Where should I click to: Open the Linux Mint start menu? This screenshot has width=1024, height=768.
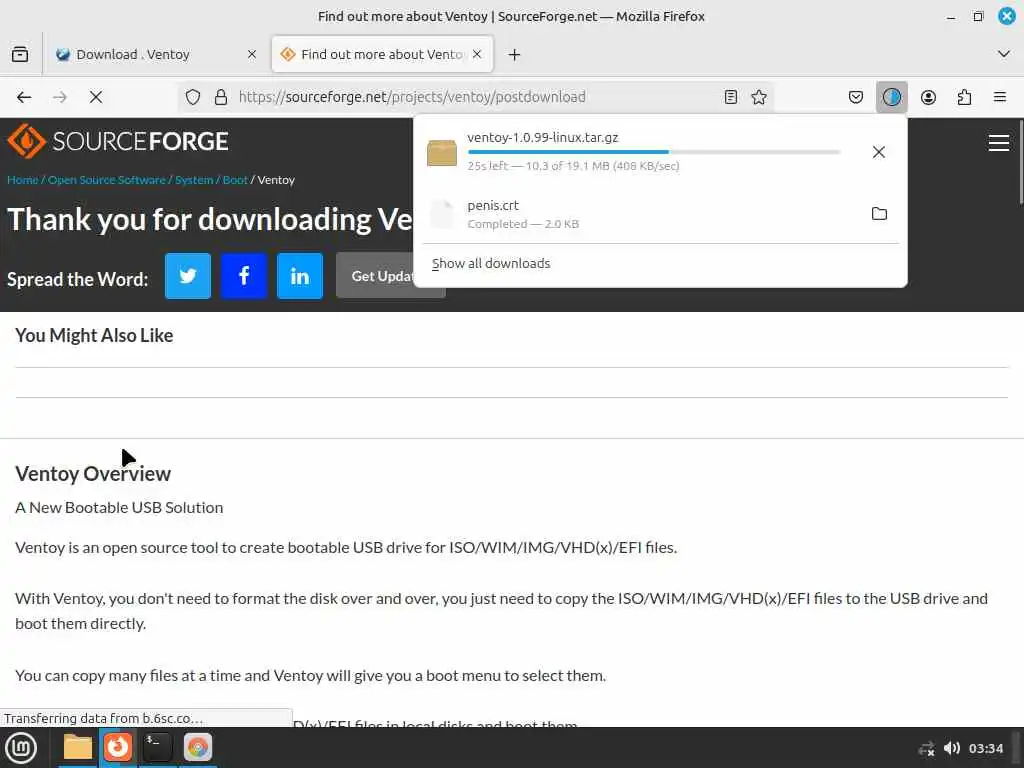(21, 748)
